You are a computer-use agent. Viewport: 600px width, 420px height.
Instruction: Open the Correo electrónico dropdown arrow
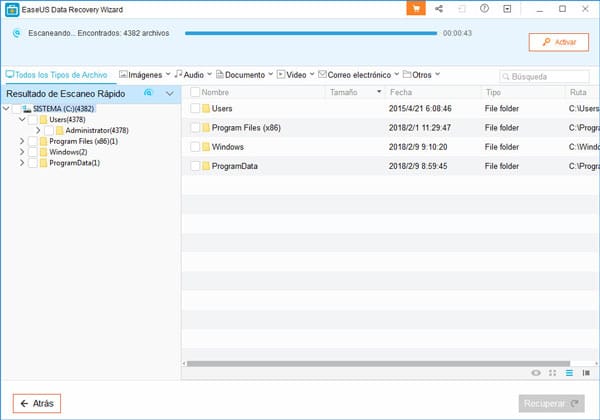pos(396,74)
